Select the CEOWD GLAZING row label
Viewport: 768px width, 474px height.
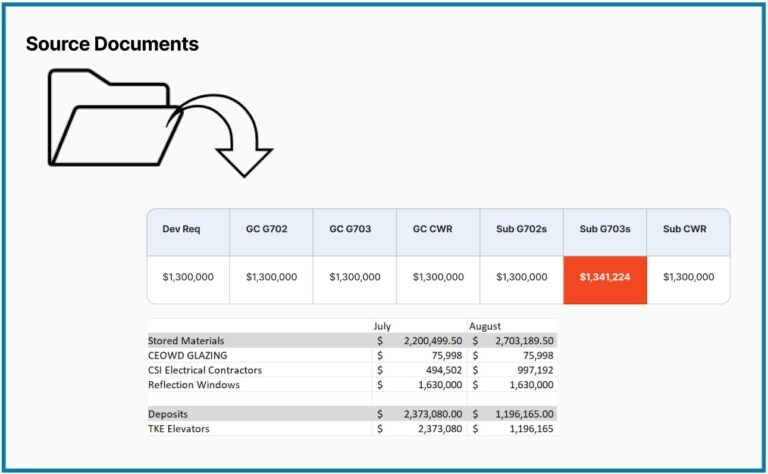click(188, 356)
